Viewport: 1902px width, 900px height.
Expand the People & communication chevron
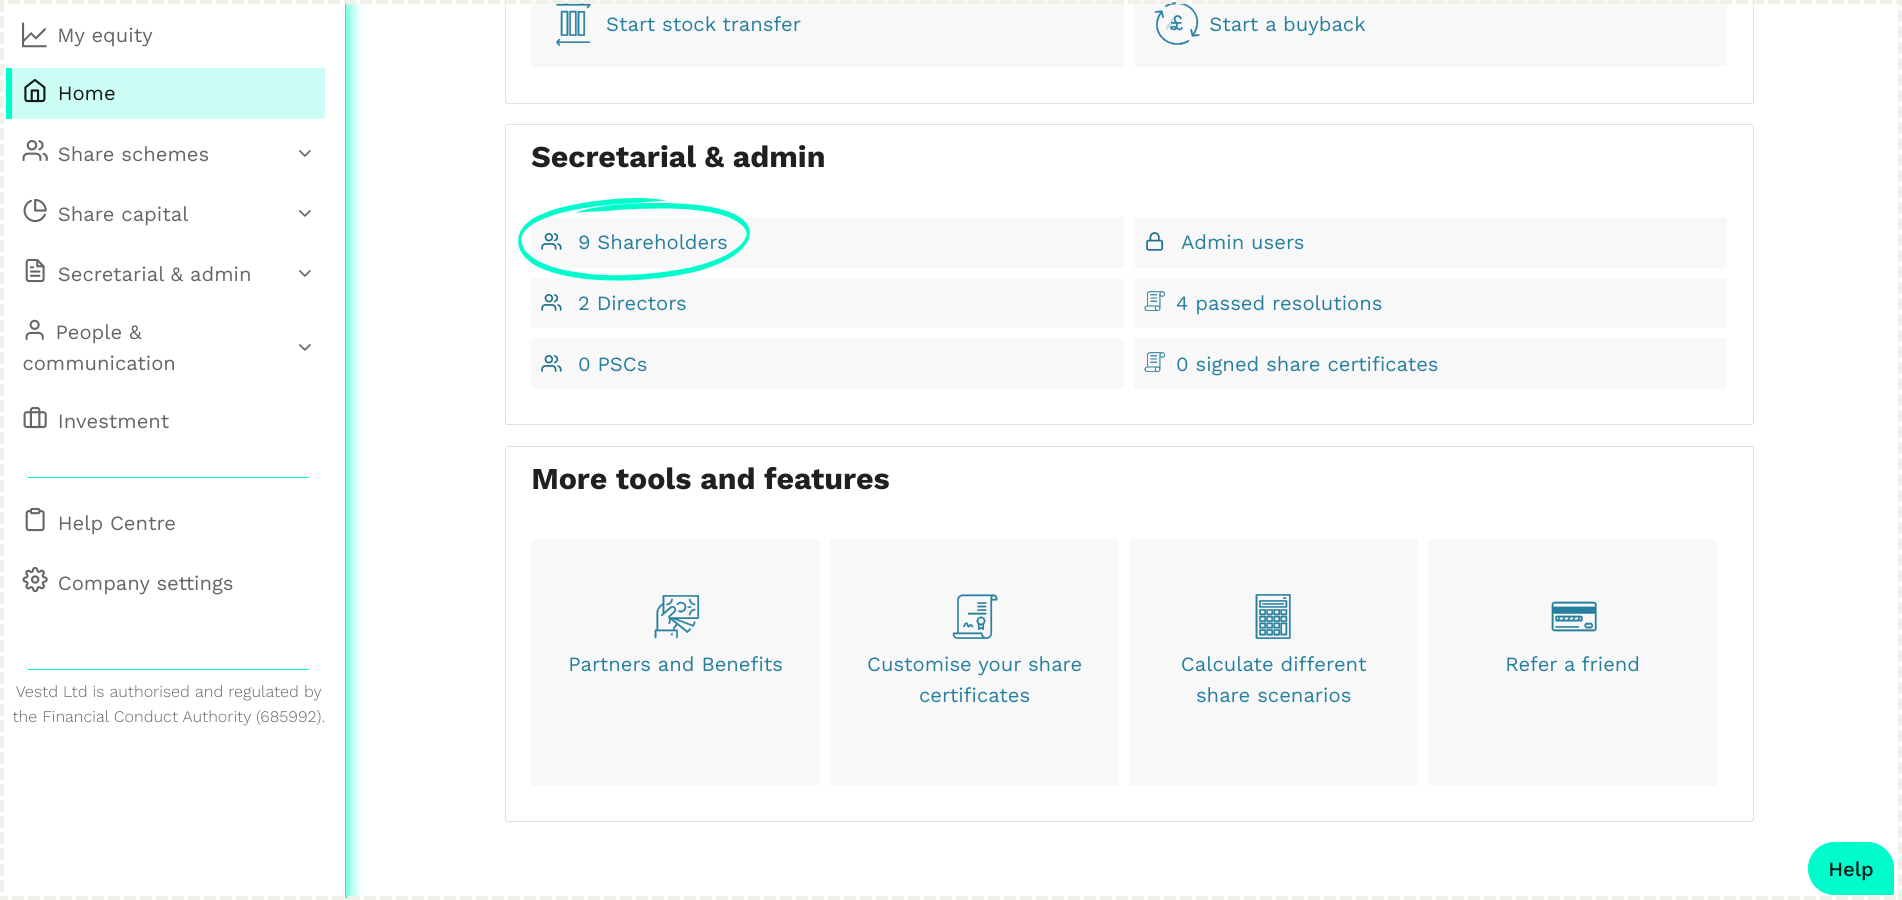(305, 347)
